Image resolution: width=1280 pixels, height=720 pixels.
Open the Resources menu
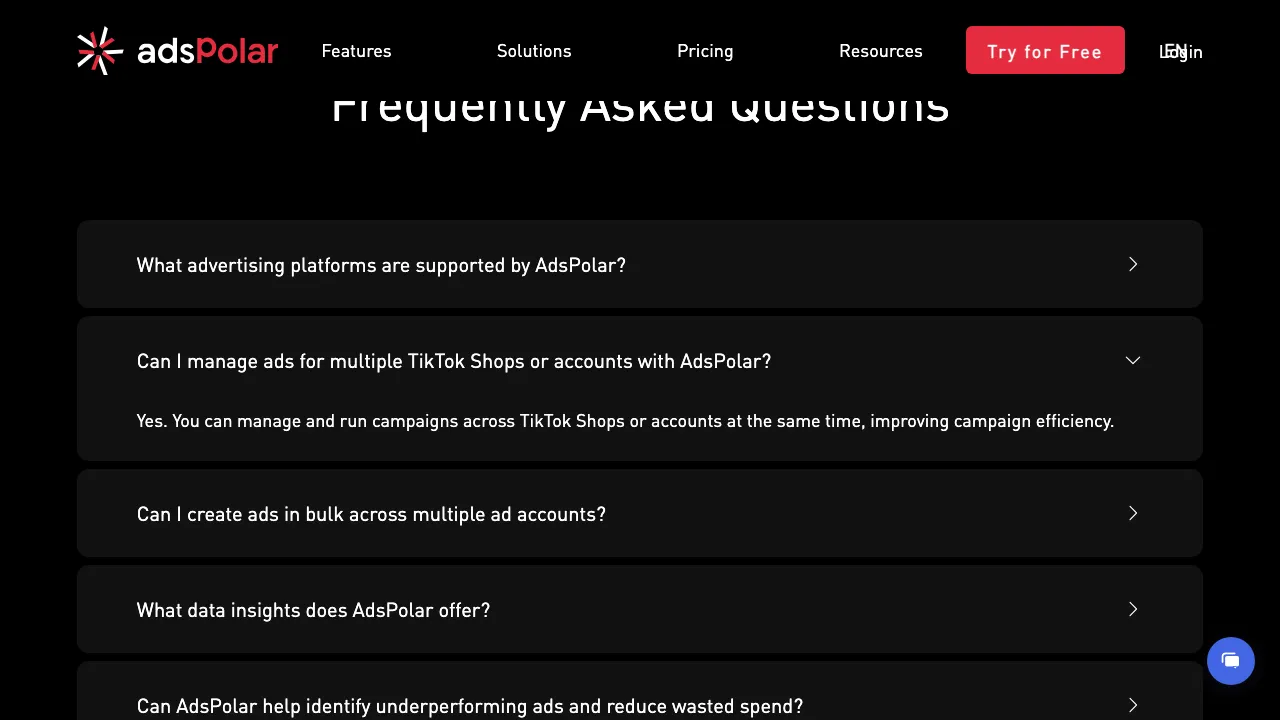881,50
